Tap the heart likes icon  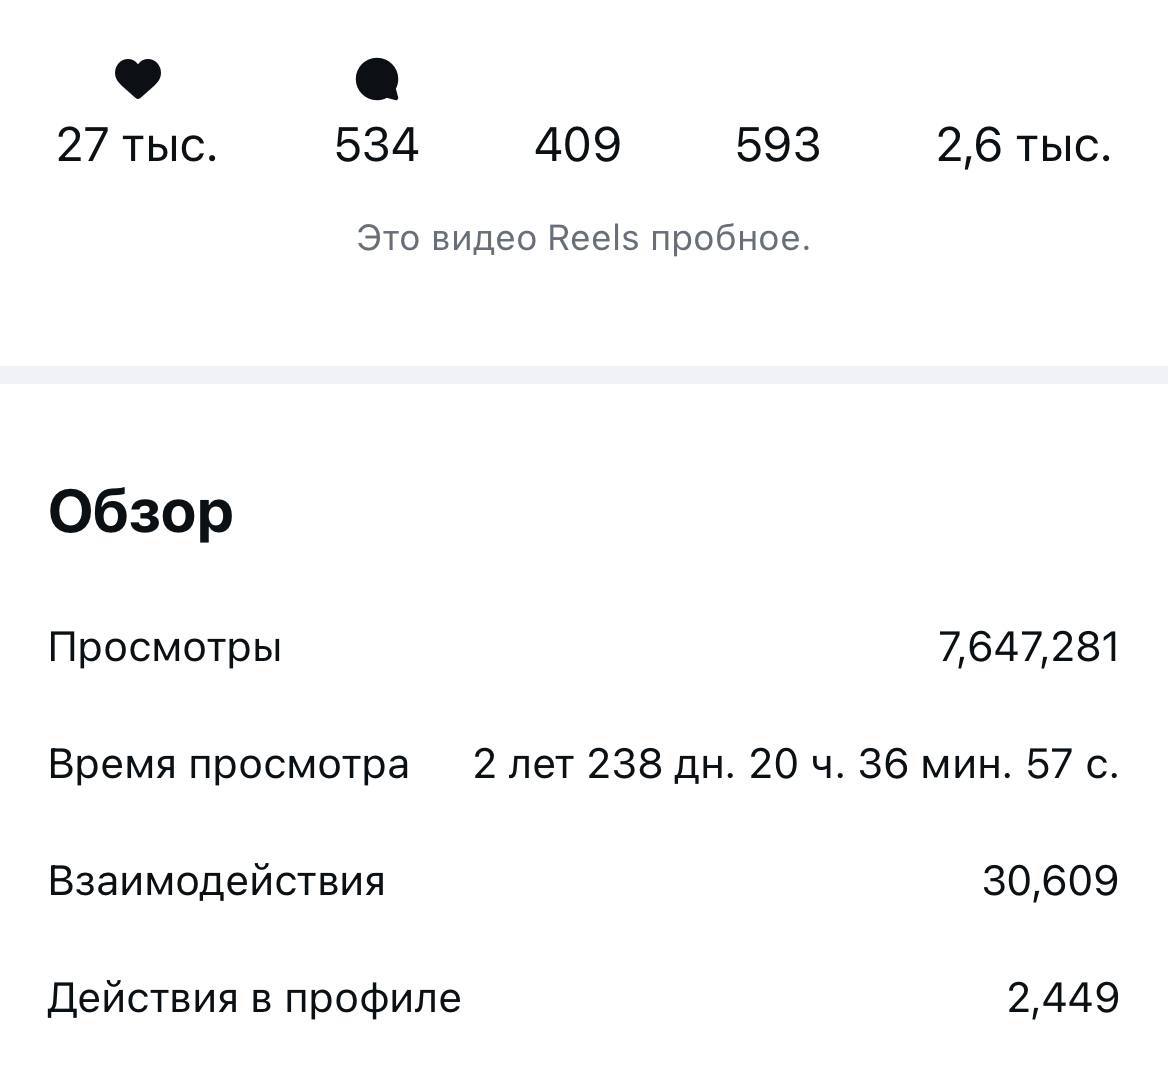click(138, 79)
